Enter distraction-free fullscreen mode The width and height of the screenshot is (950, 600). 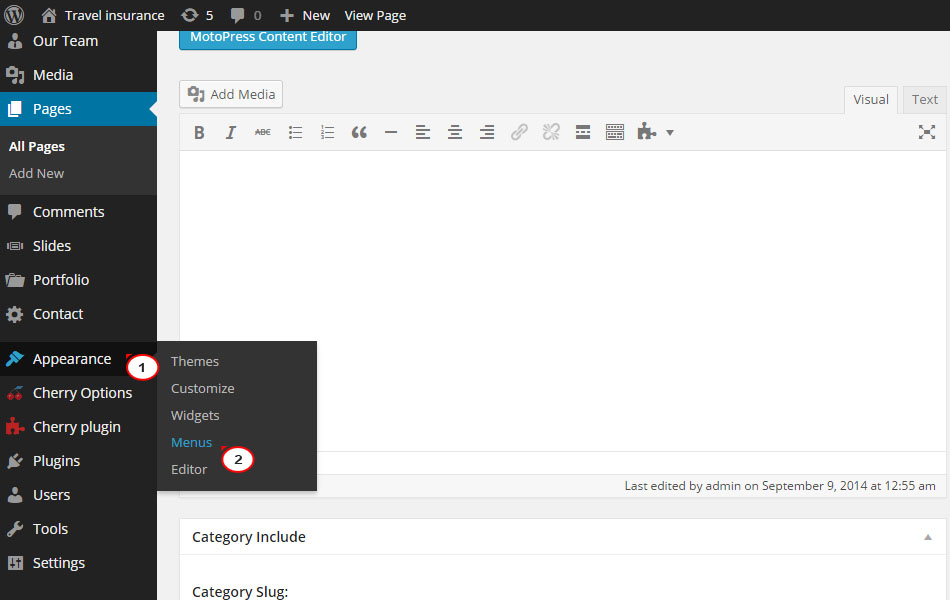(926, 132)
